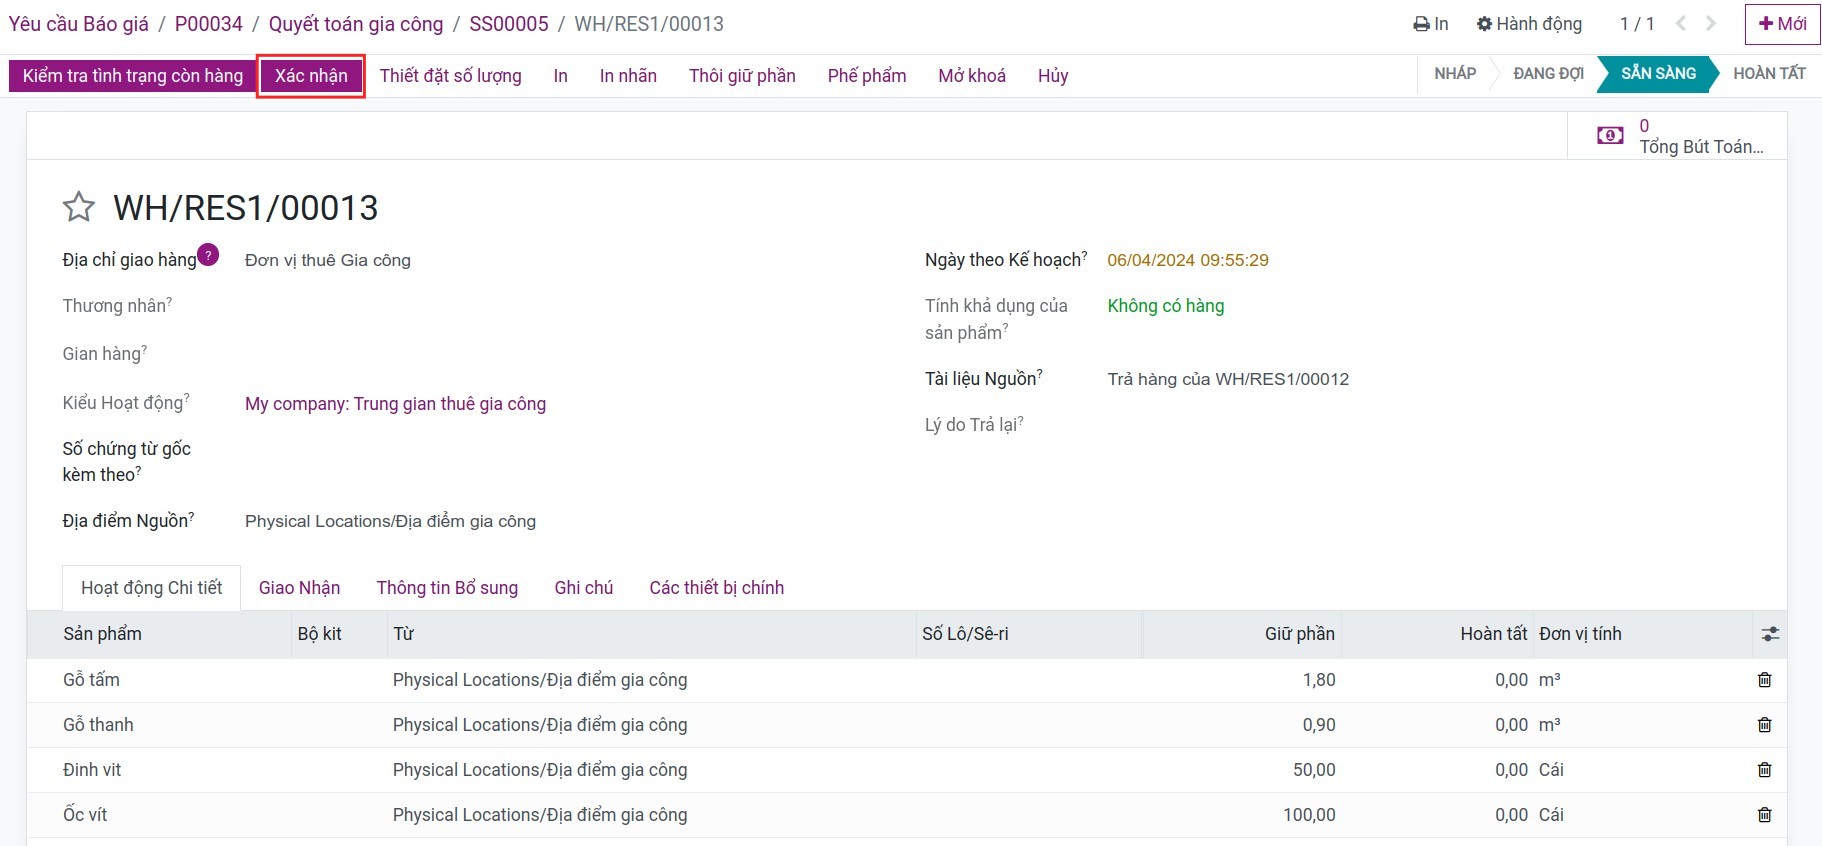Switch to the Hoạt động Chi tiết tab

coord(152,588)
